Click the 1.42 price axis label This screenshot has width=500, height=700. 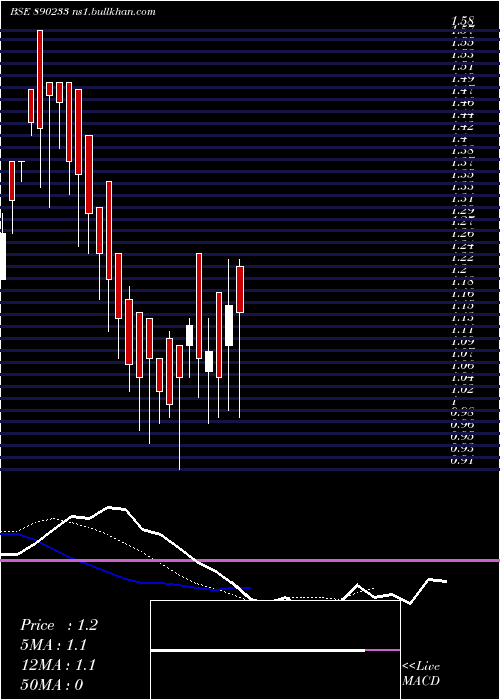pos(463,127)
